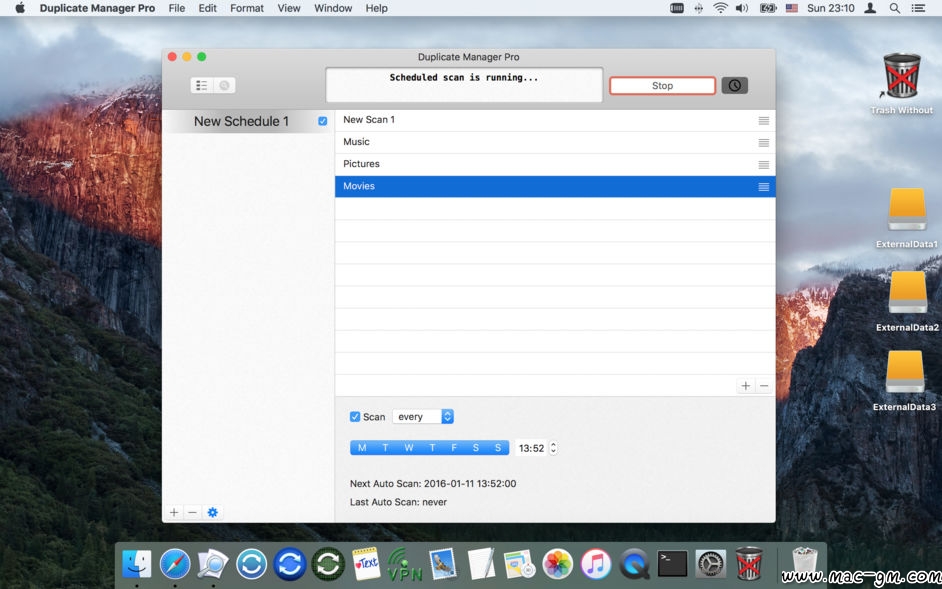The height and width of the screenshot is (589, 942).
Task: Toggle Friday in the day selector
Action: (x=454, y=448)
